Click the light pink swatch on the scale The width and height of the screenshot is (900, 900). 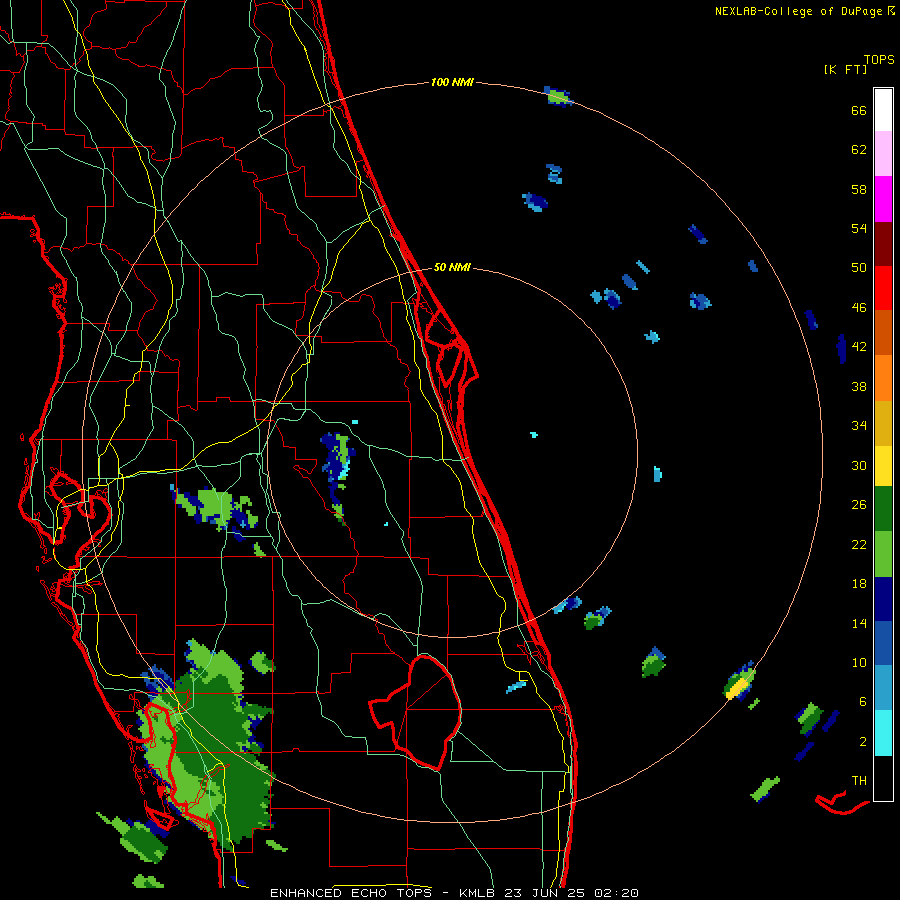pos(883,154)
